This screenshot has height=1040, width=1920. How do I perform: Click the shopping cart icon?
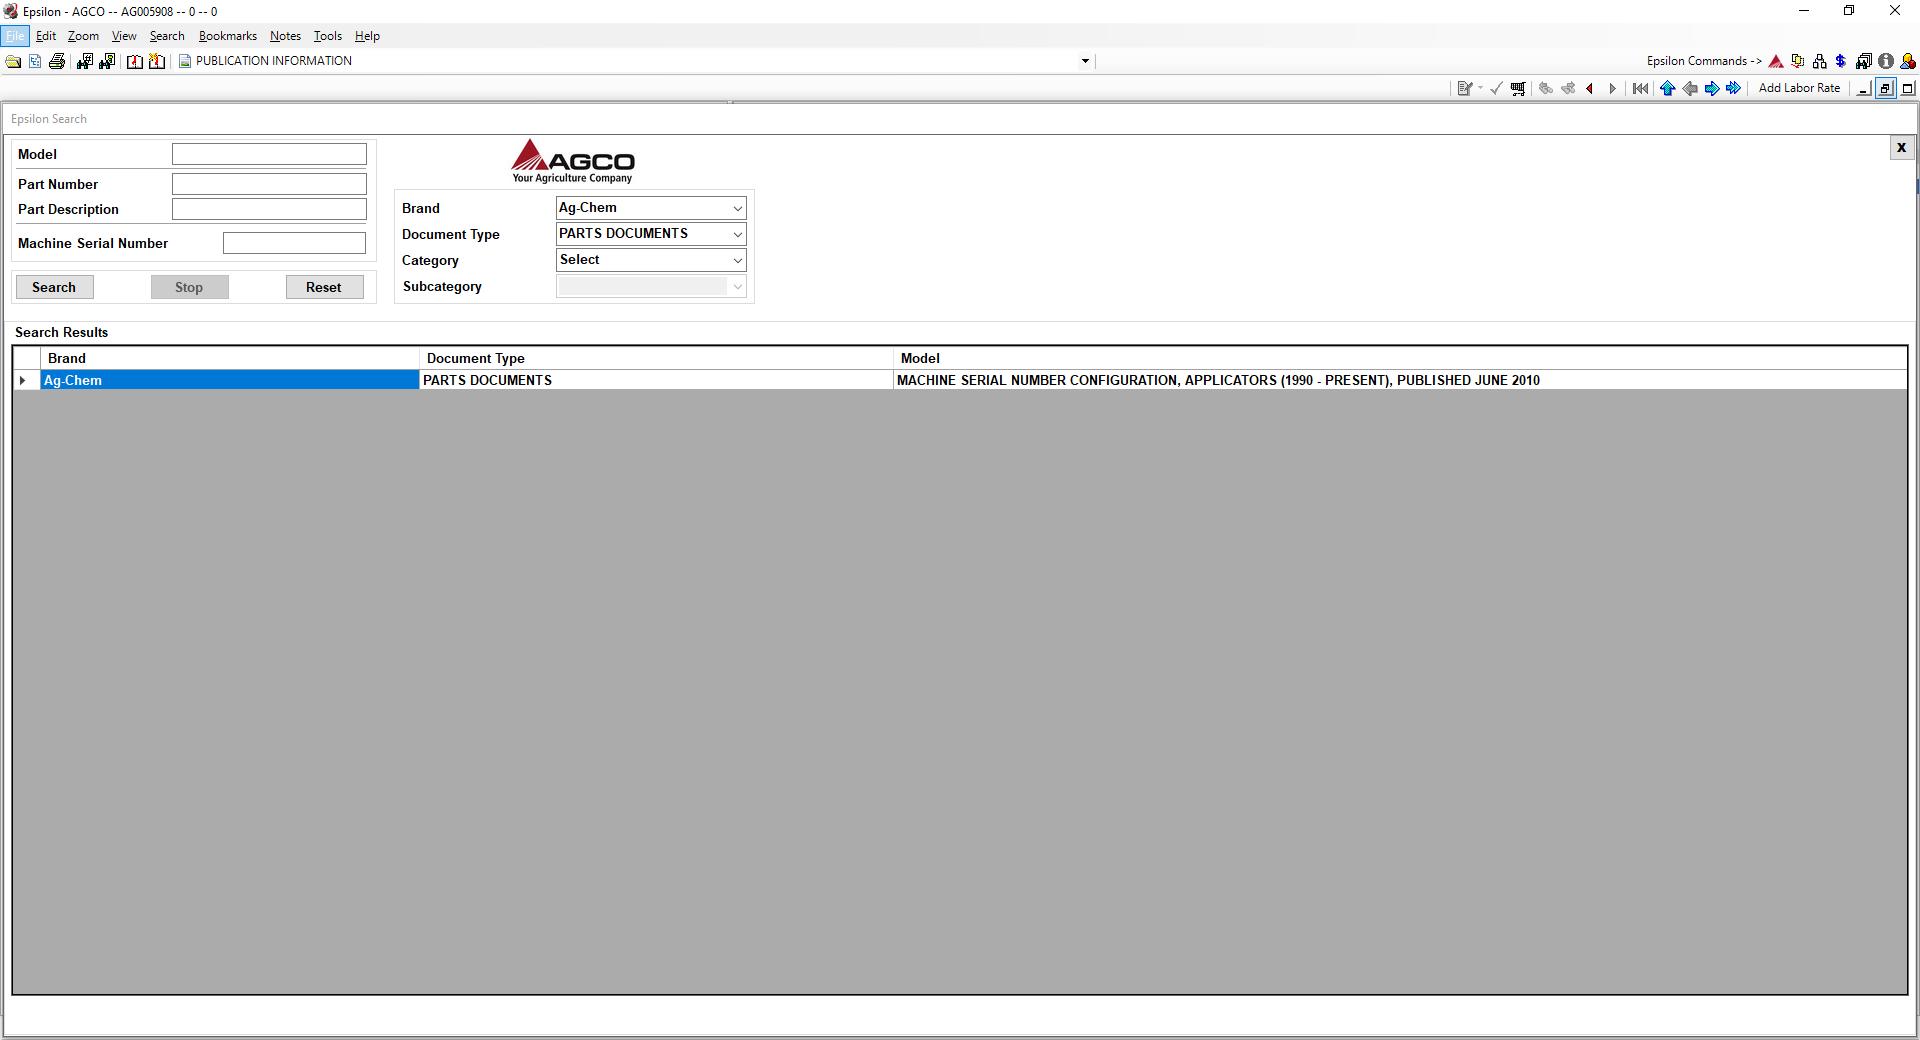tap(1518, 88)
